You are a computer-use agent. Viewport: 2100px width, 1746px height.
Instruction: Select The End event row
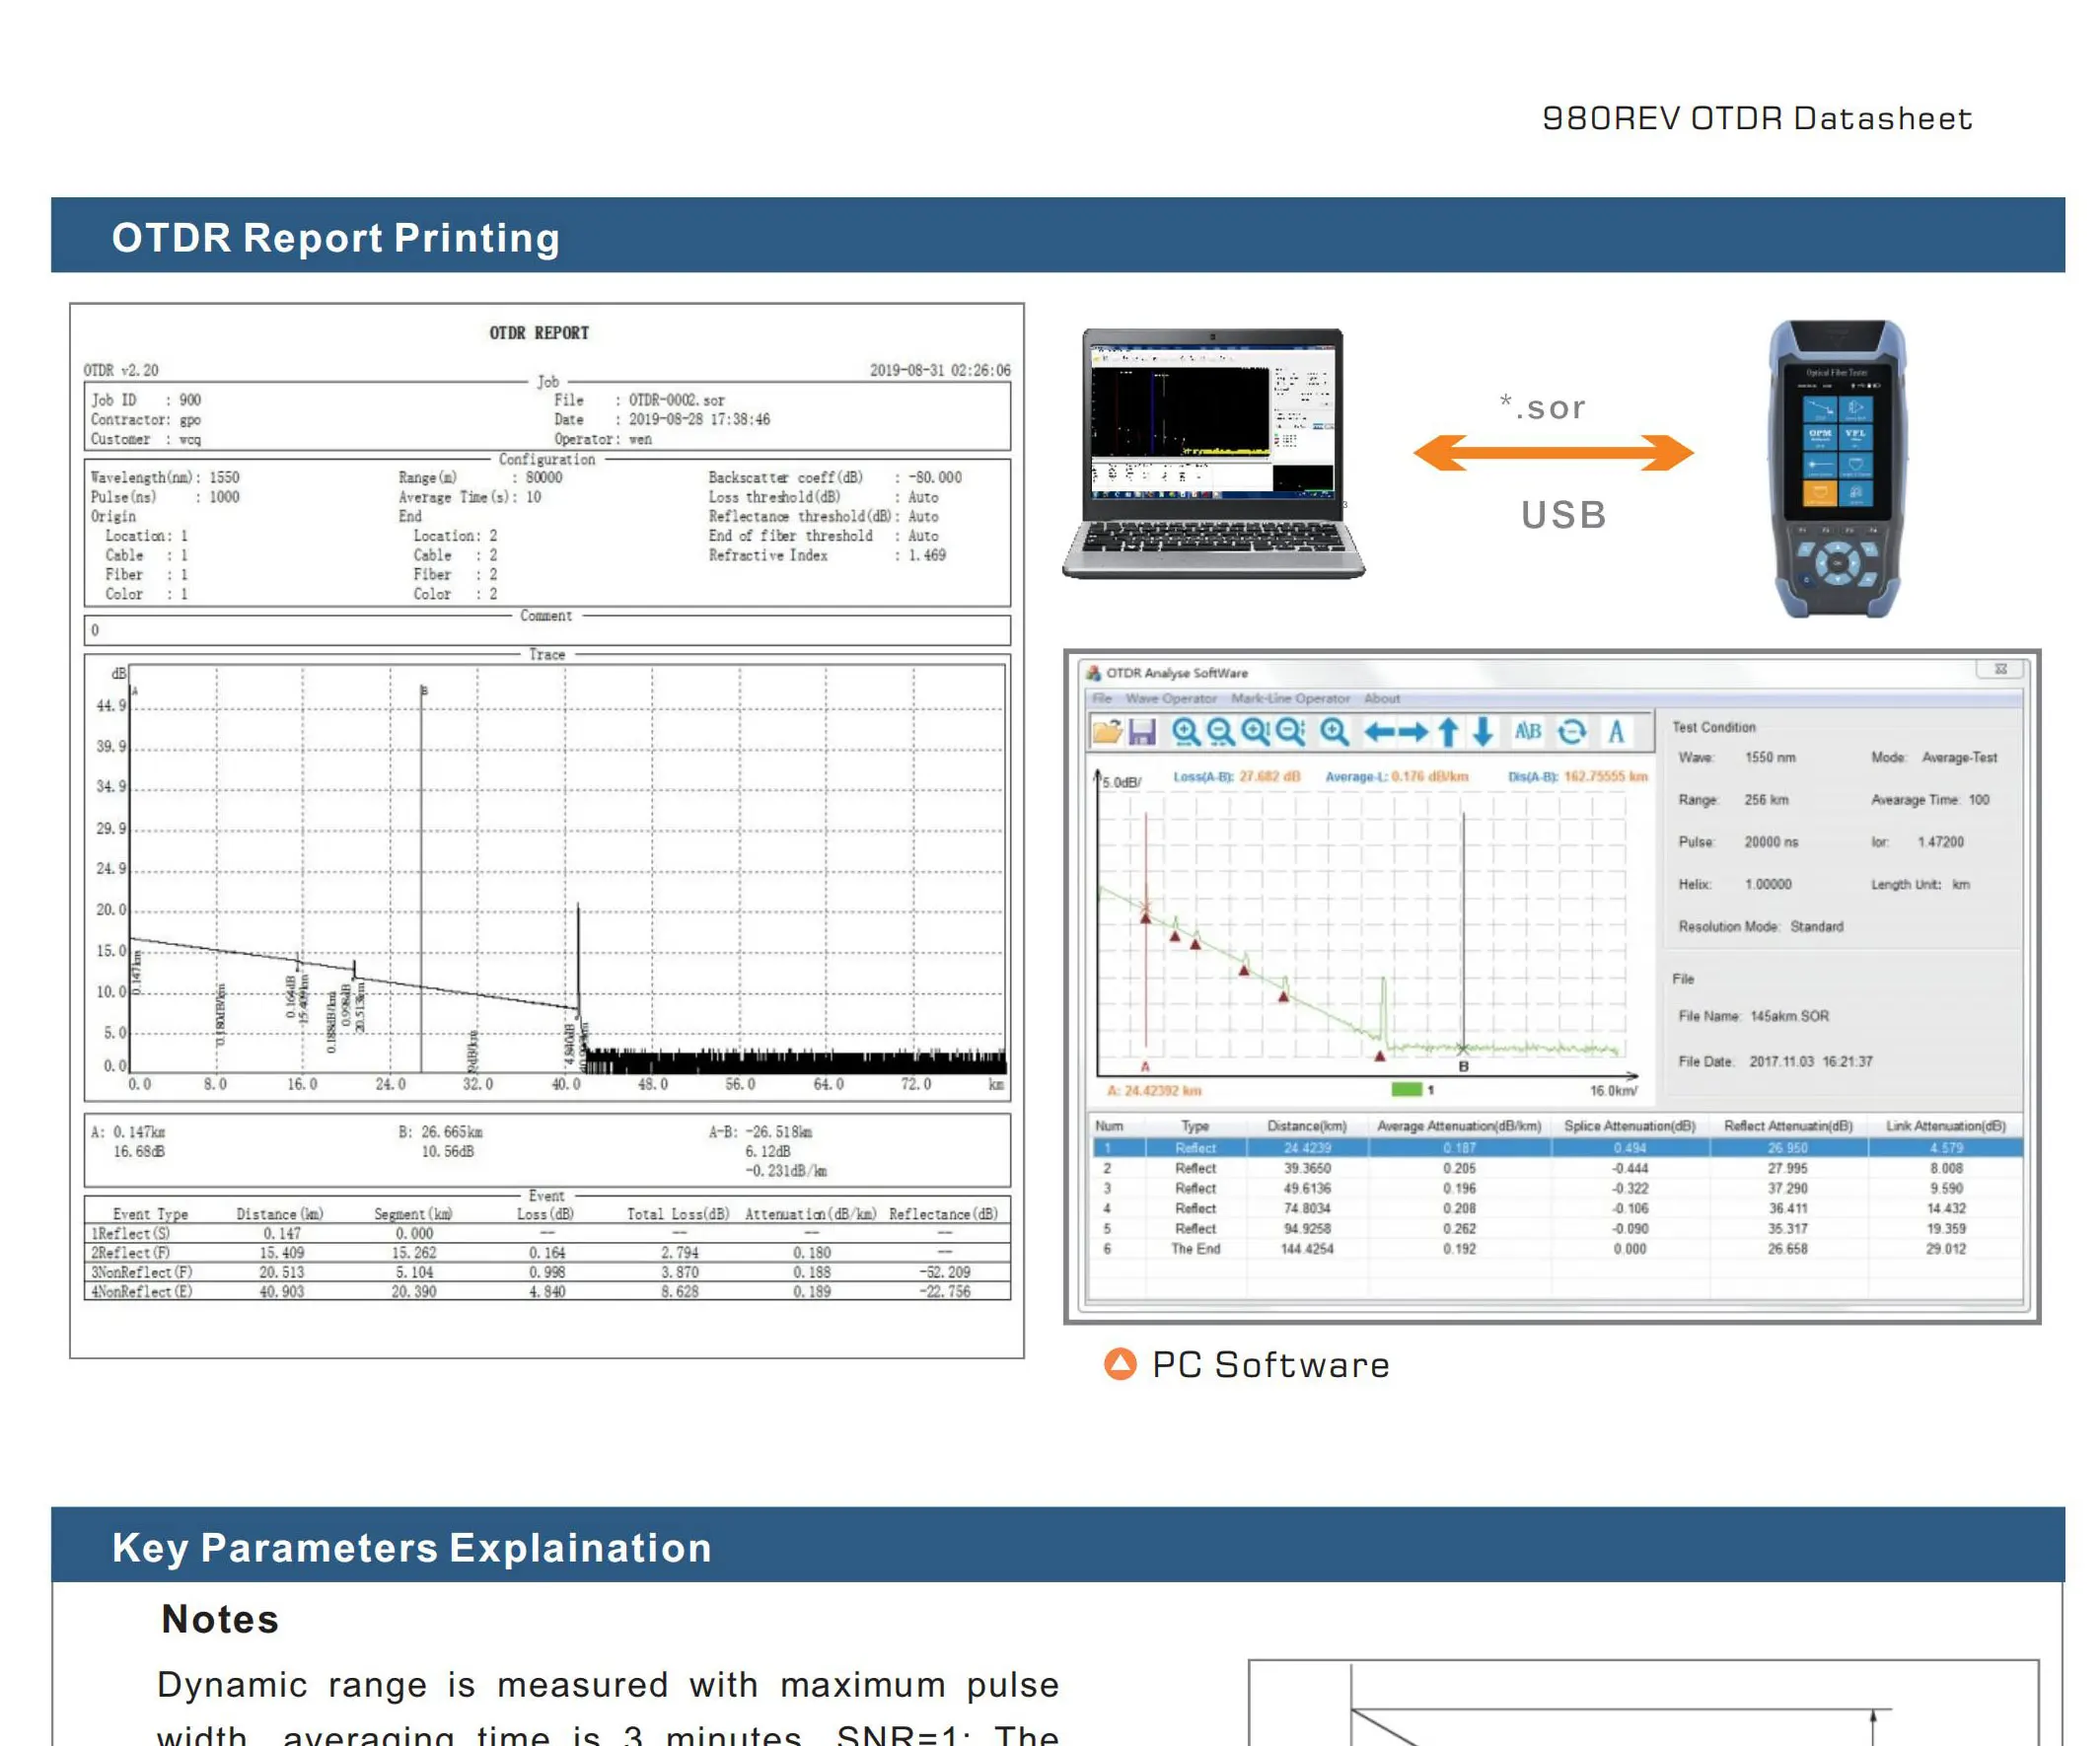click(1196, 1248)
